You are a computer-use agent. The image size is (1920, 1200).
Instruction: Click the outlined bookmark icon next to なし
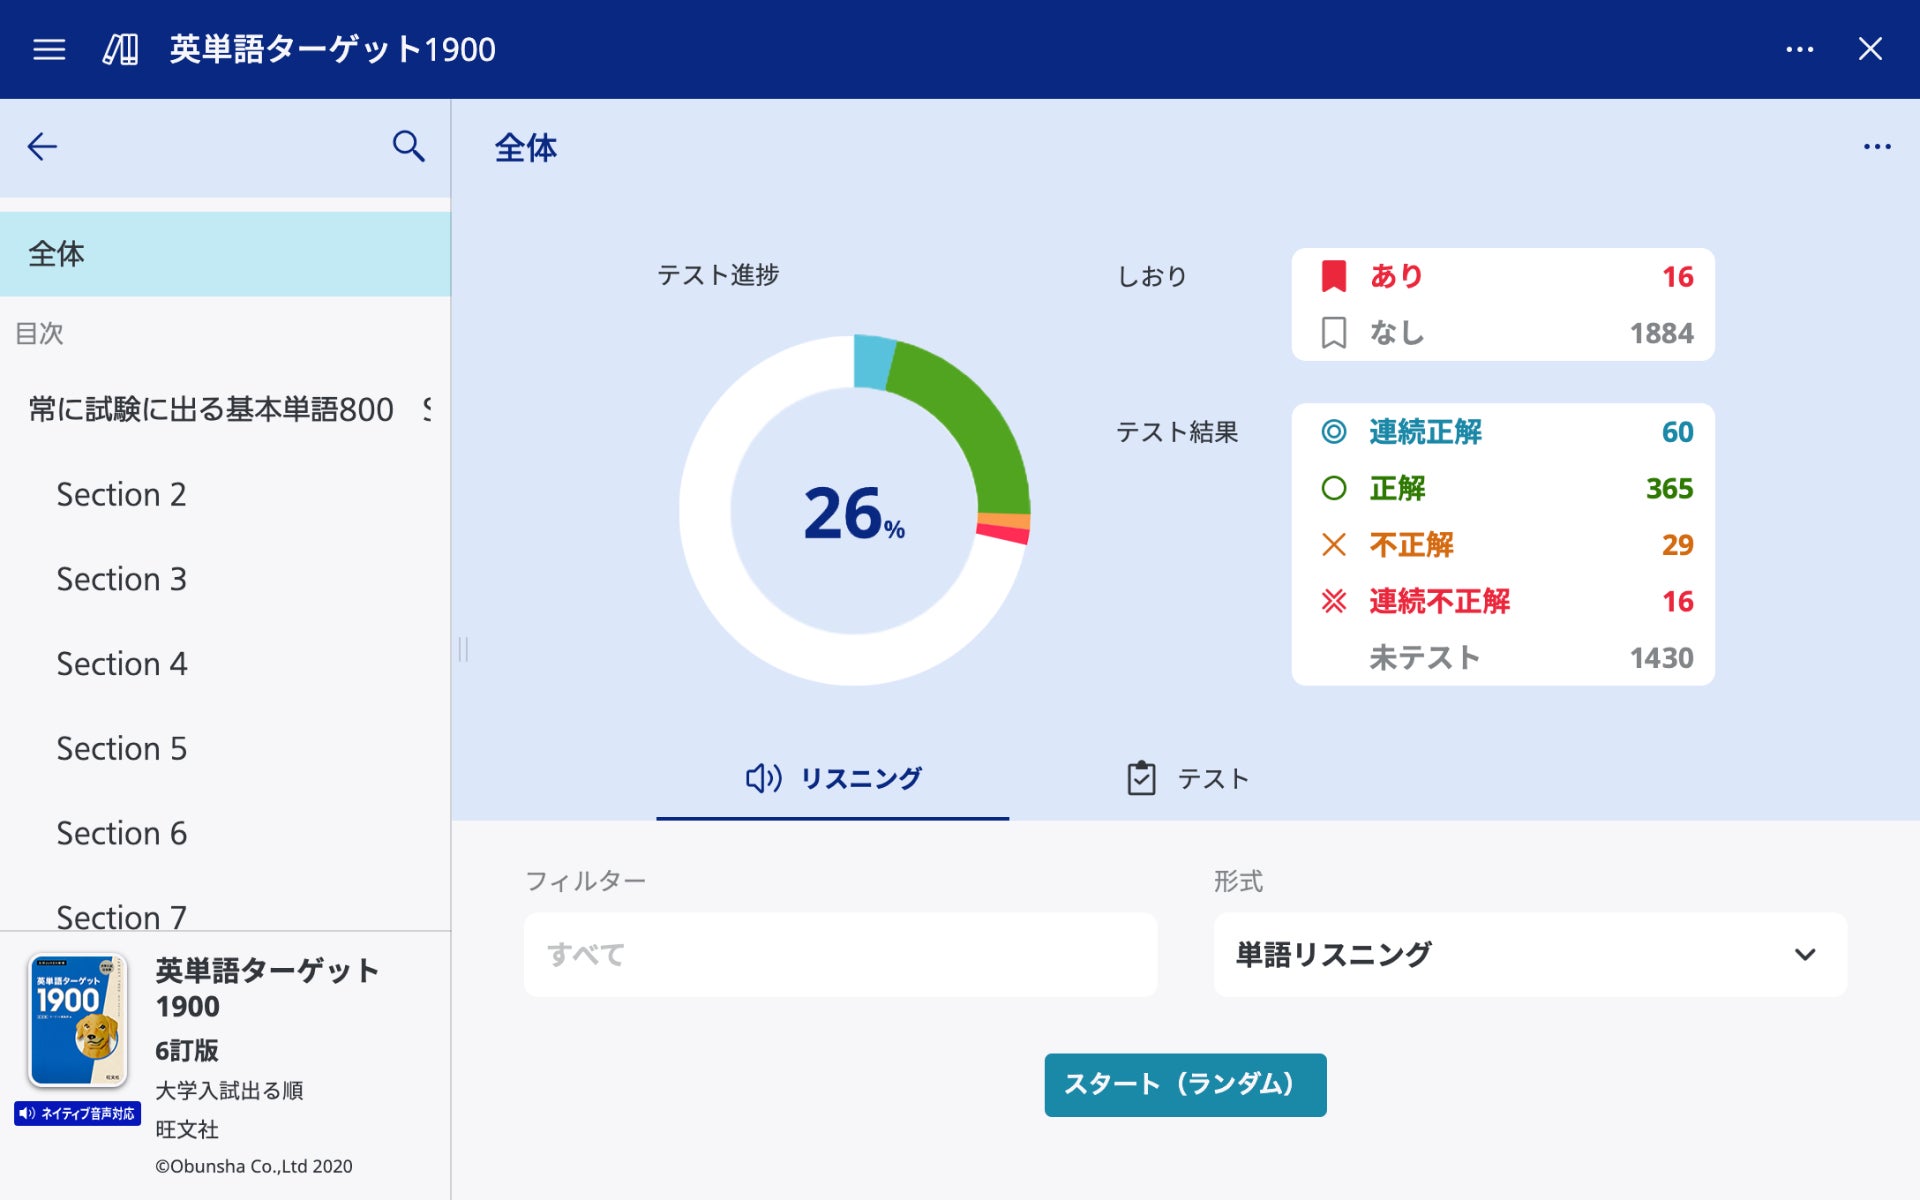pos(1334,334)
